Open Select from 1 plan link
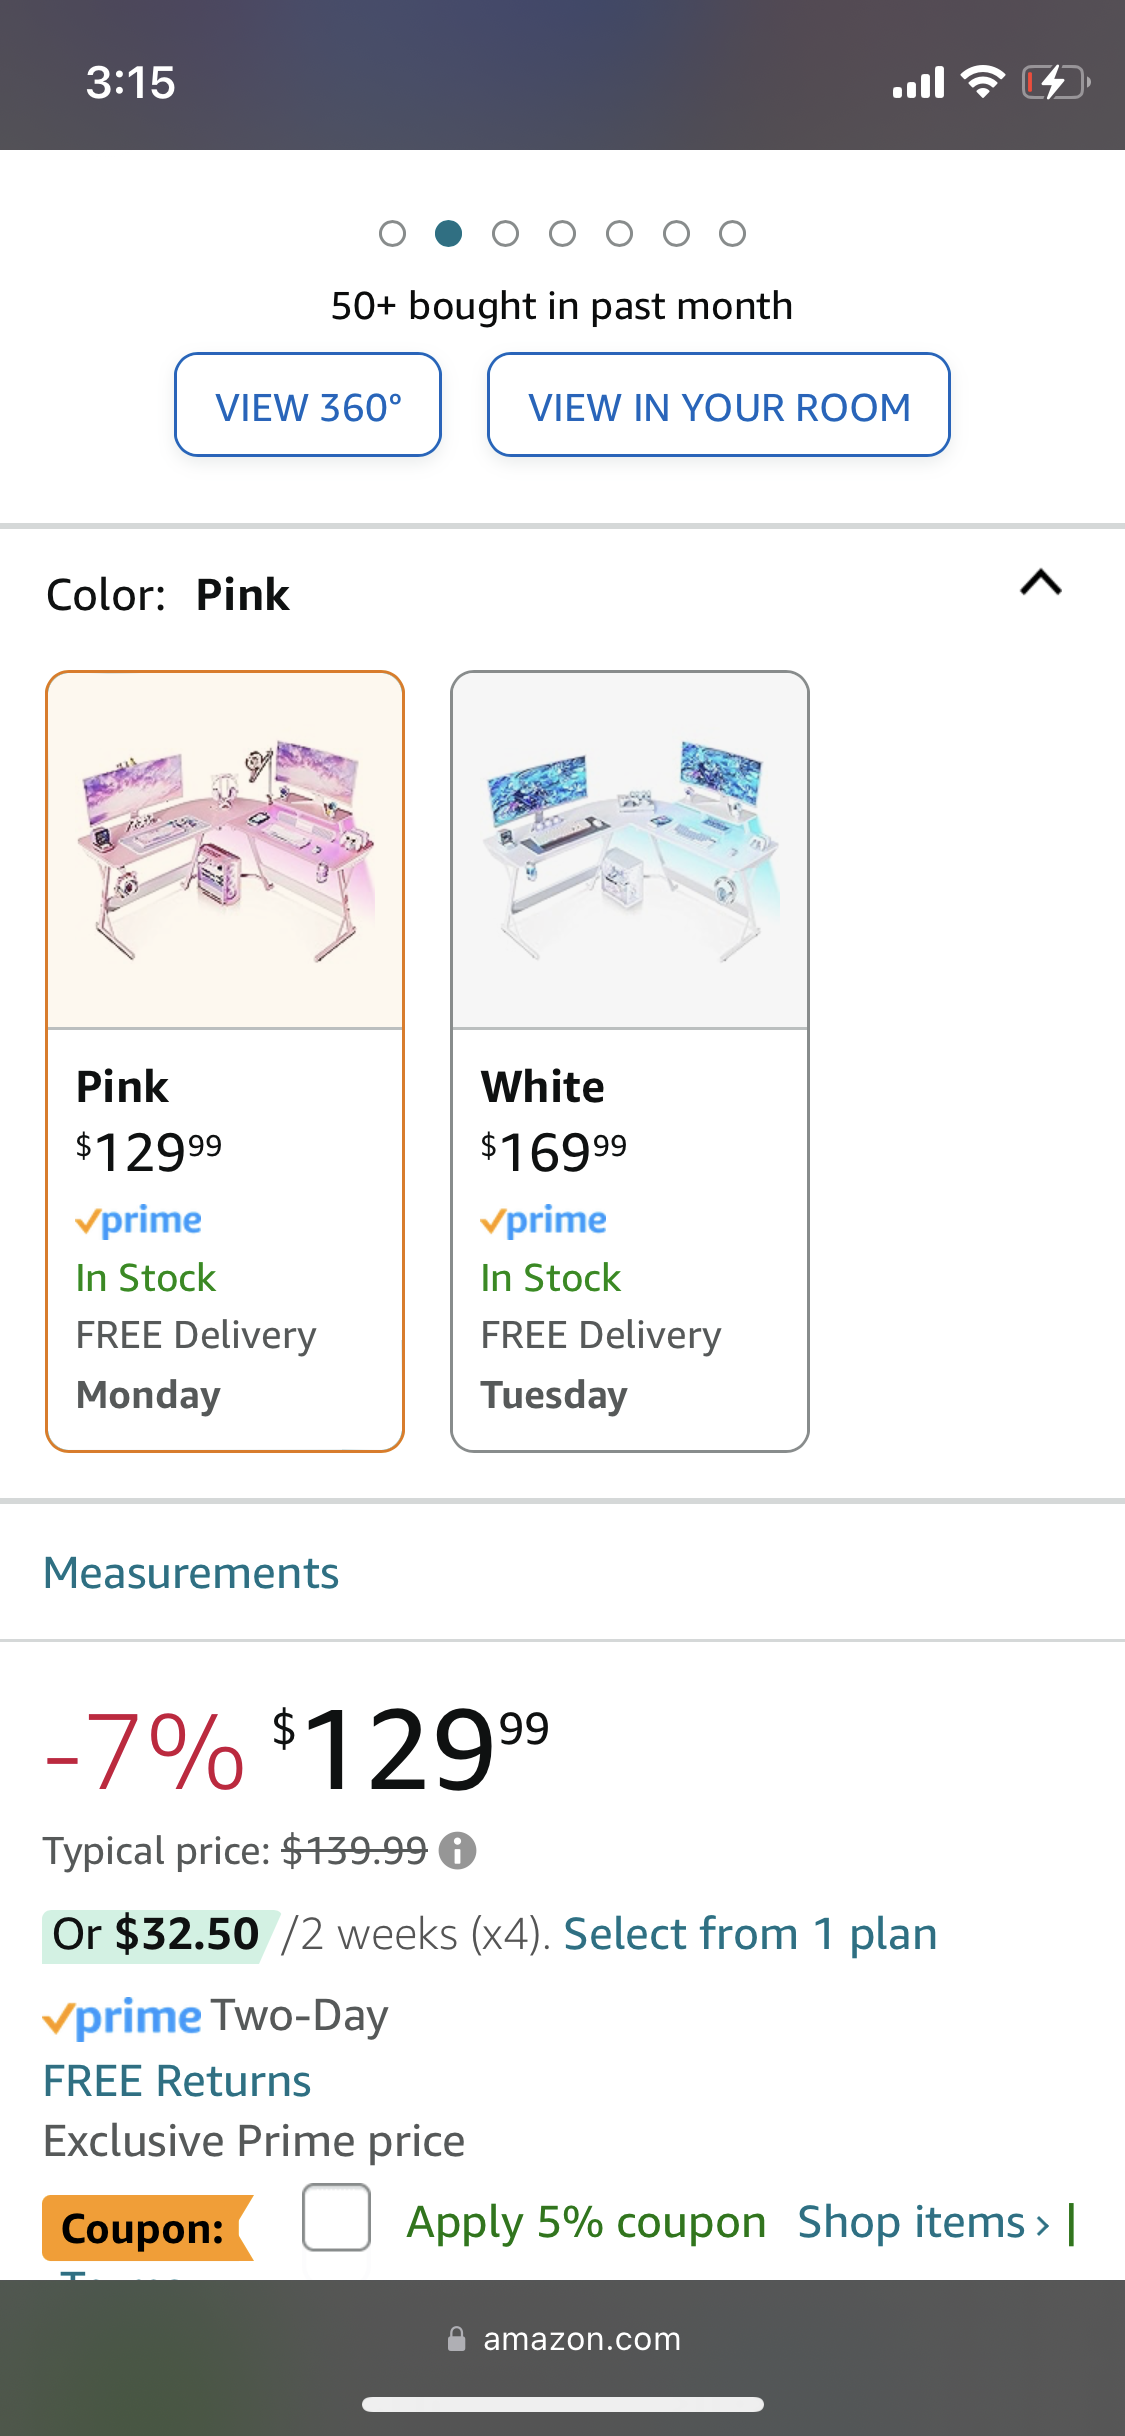1125x2436 pixels. (x=750, y=1934)
